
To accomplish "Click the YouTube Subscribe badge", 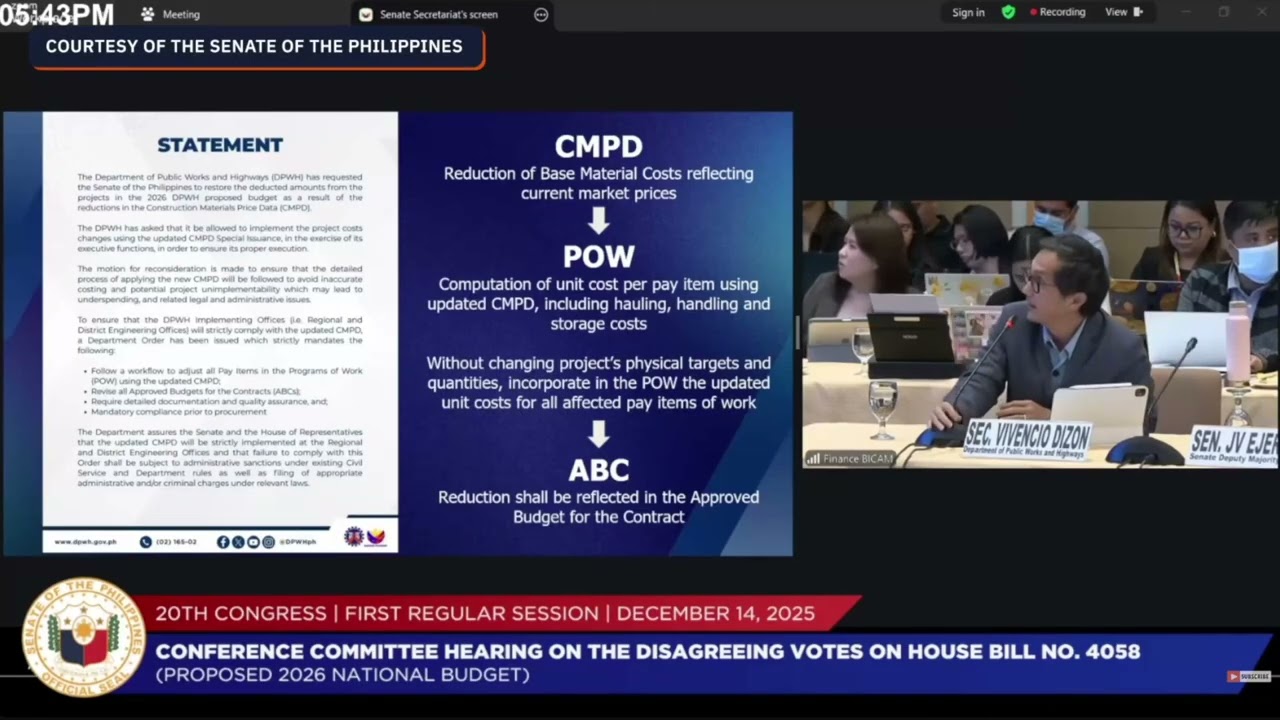I will pos(1248,677).
